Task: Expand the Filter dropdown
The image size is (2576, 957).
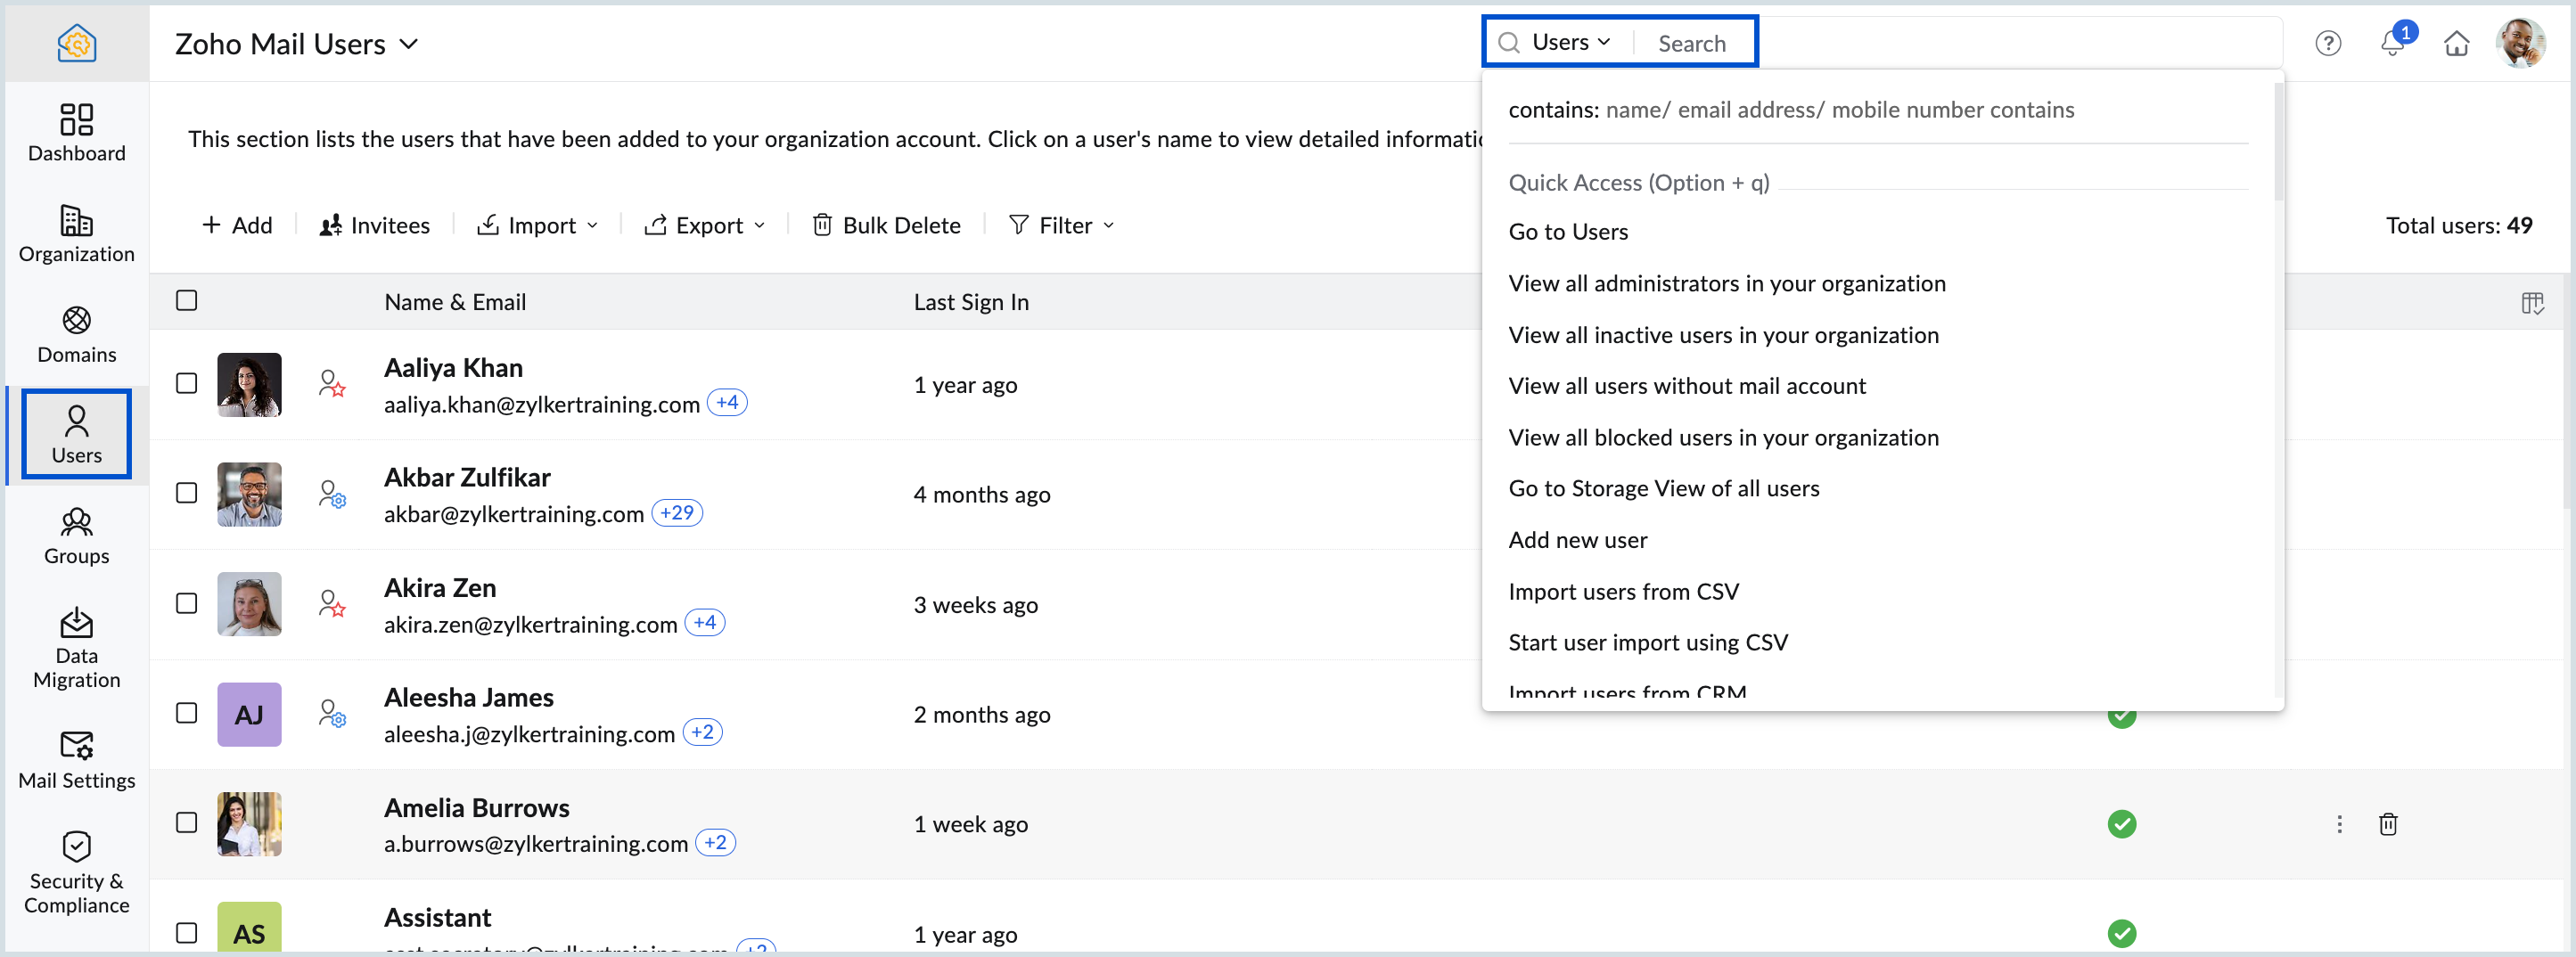Action: (x=1061, y=225)
